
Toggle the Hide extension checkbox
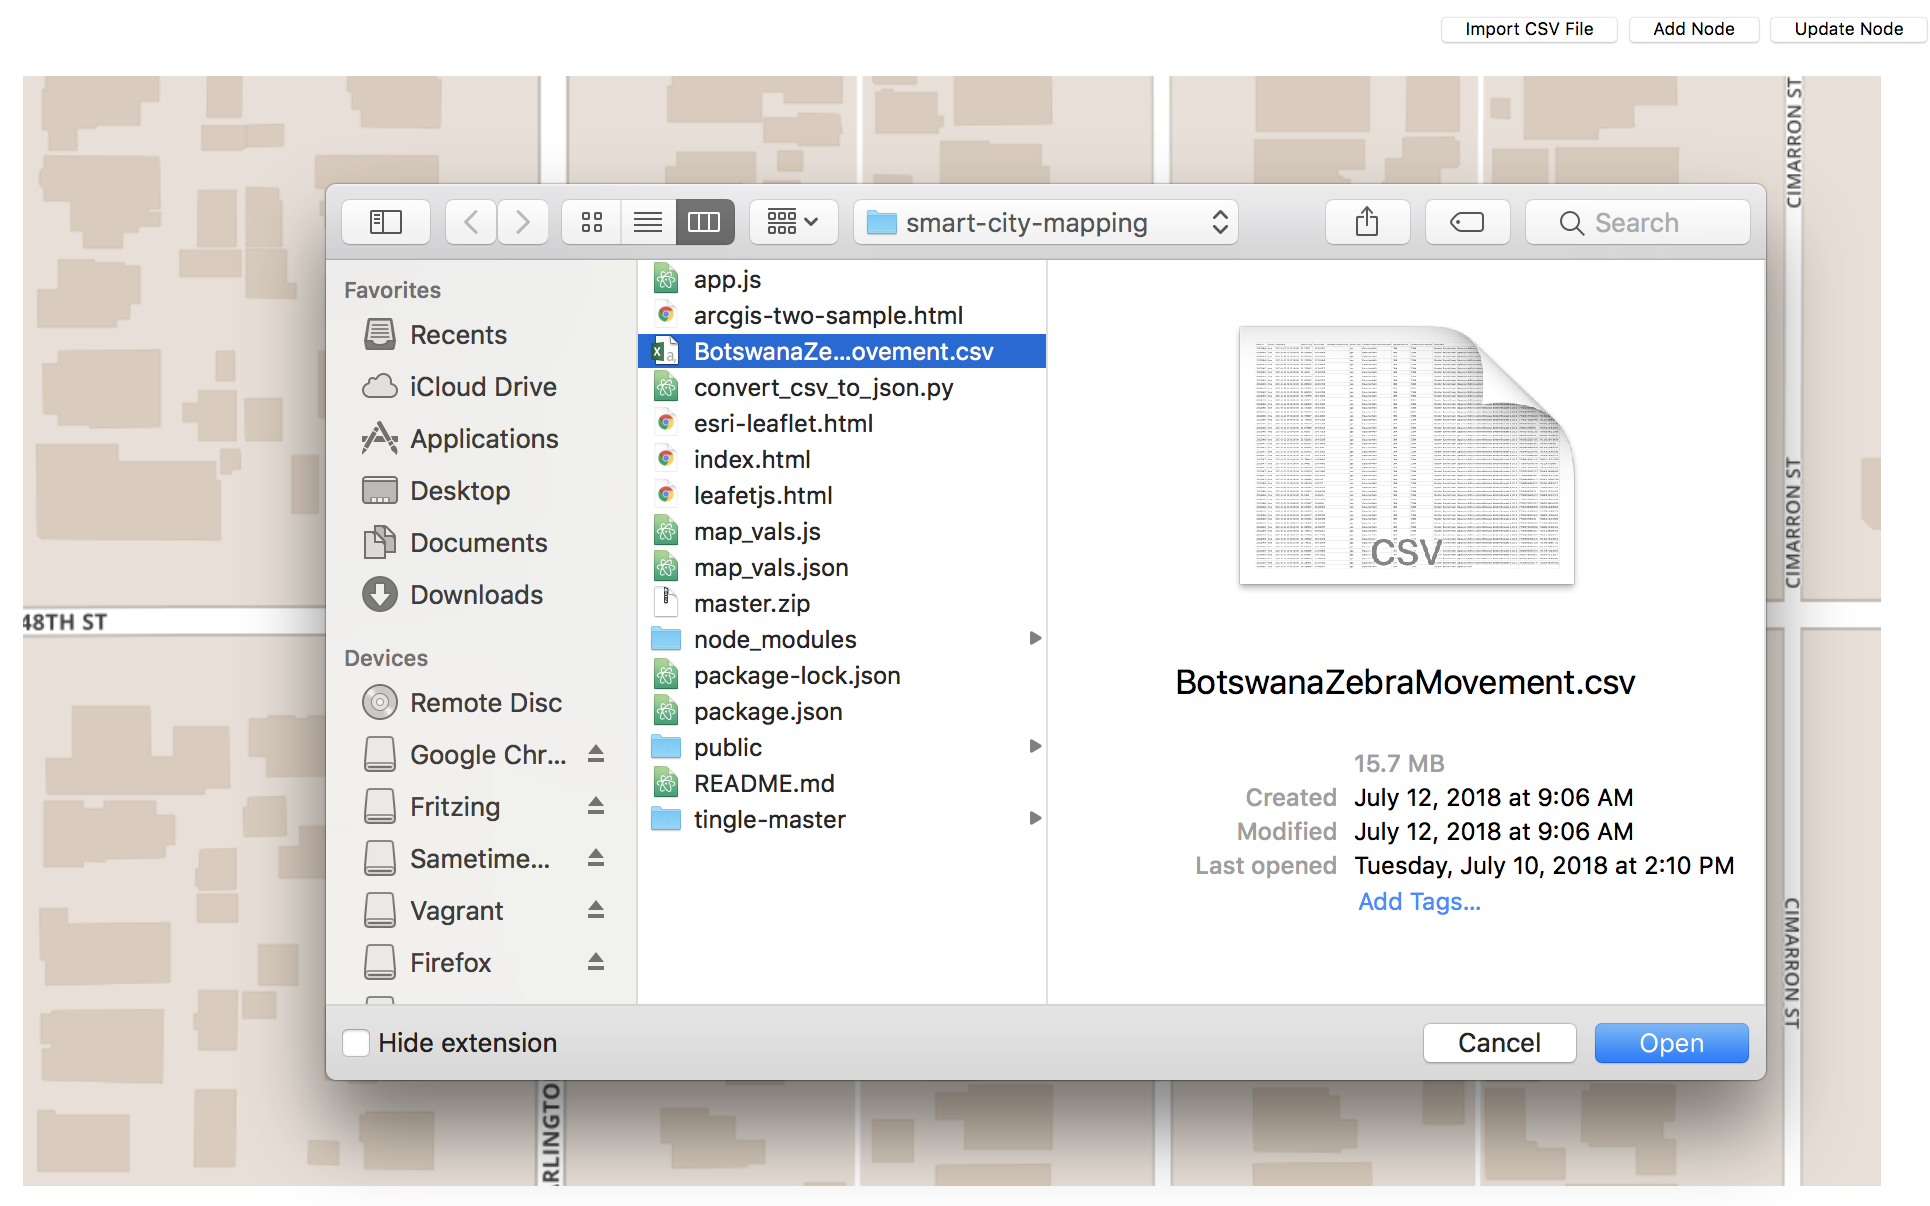357,1043
